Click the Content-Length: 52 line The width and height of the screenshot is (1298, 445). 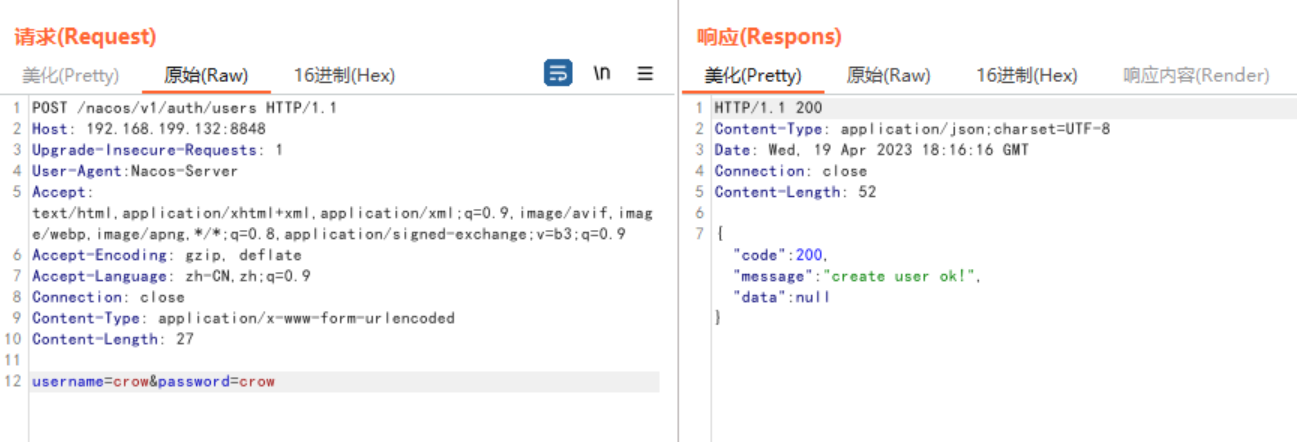click(795, 192)
